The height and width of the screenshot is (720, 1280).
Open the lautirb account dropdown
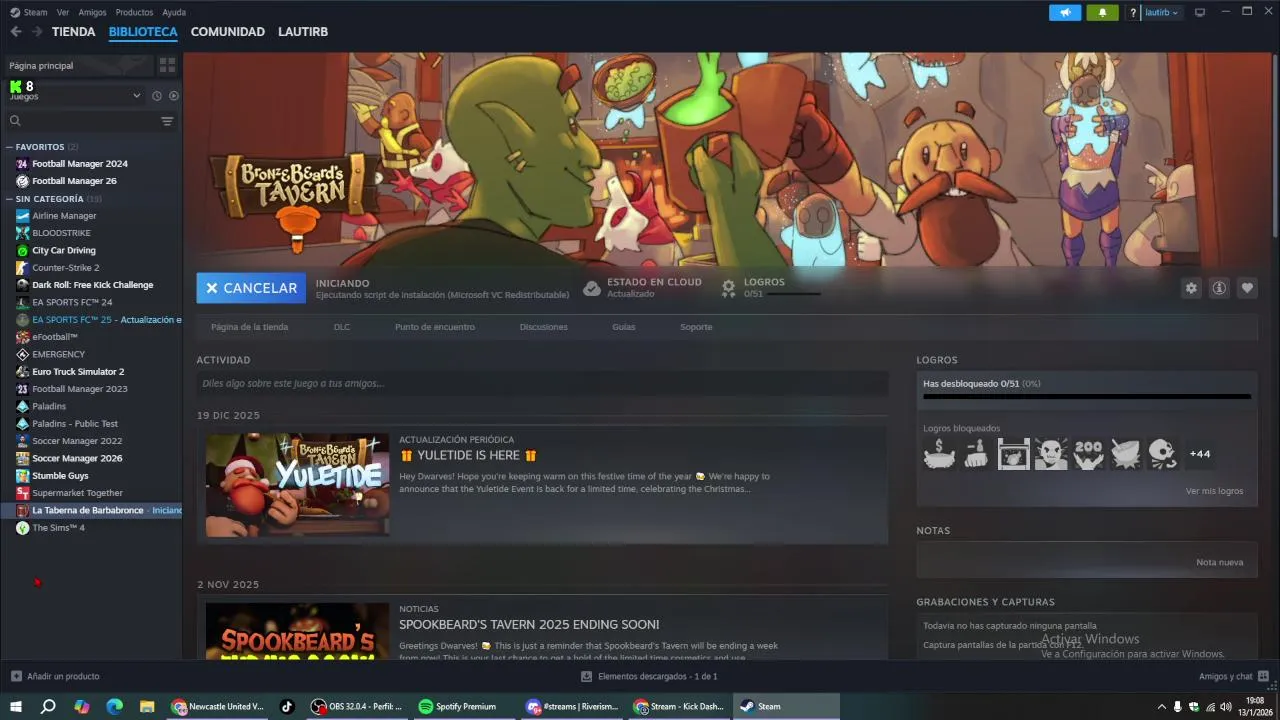pyautogui.click(x=1161, y=13)
